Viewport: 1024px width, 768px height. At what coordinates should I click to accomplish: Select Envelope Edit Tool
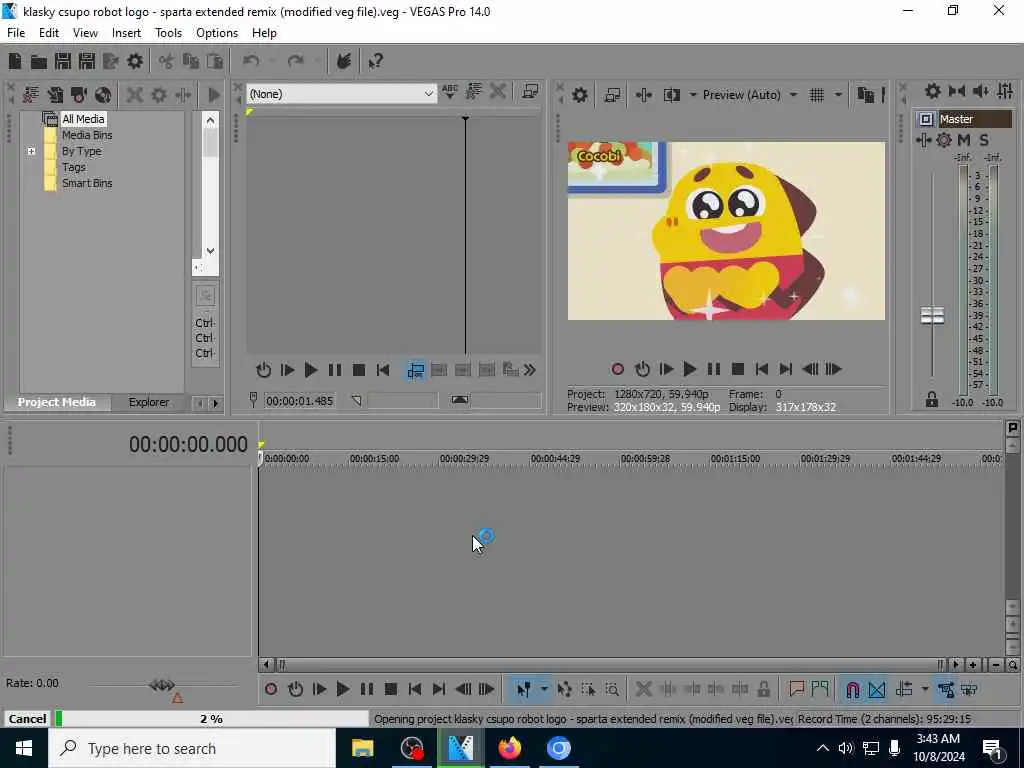pos(564,689)
